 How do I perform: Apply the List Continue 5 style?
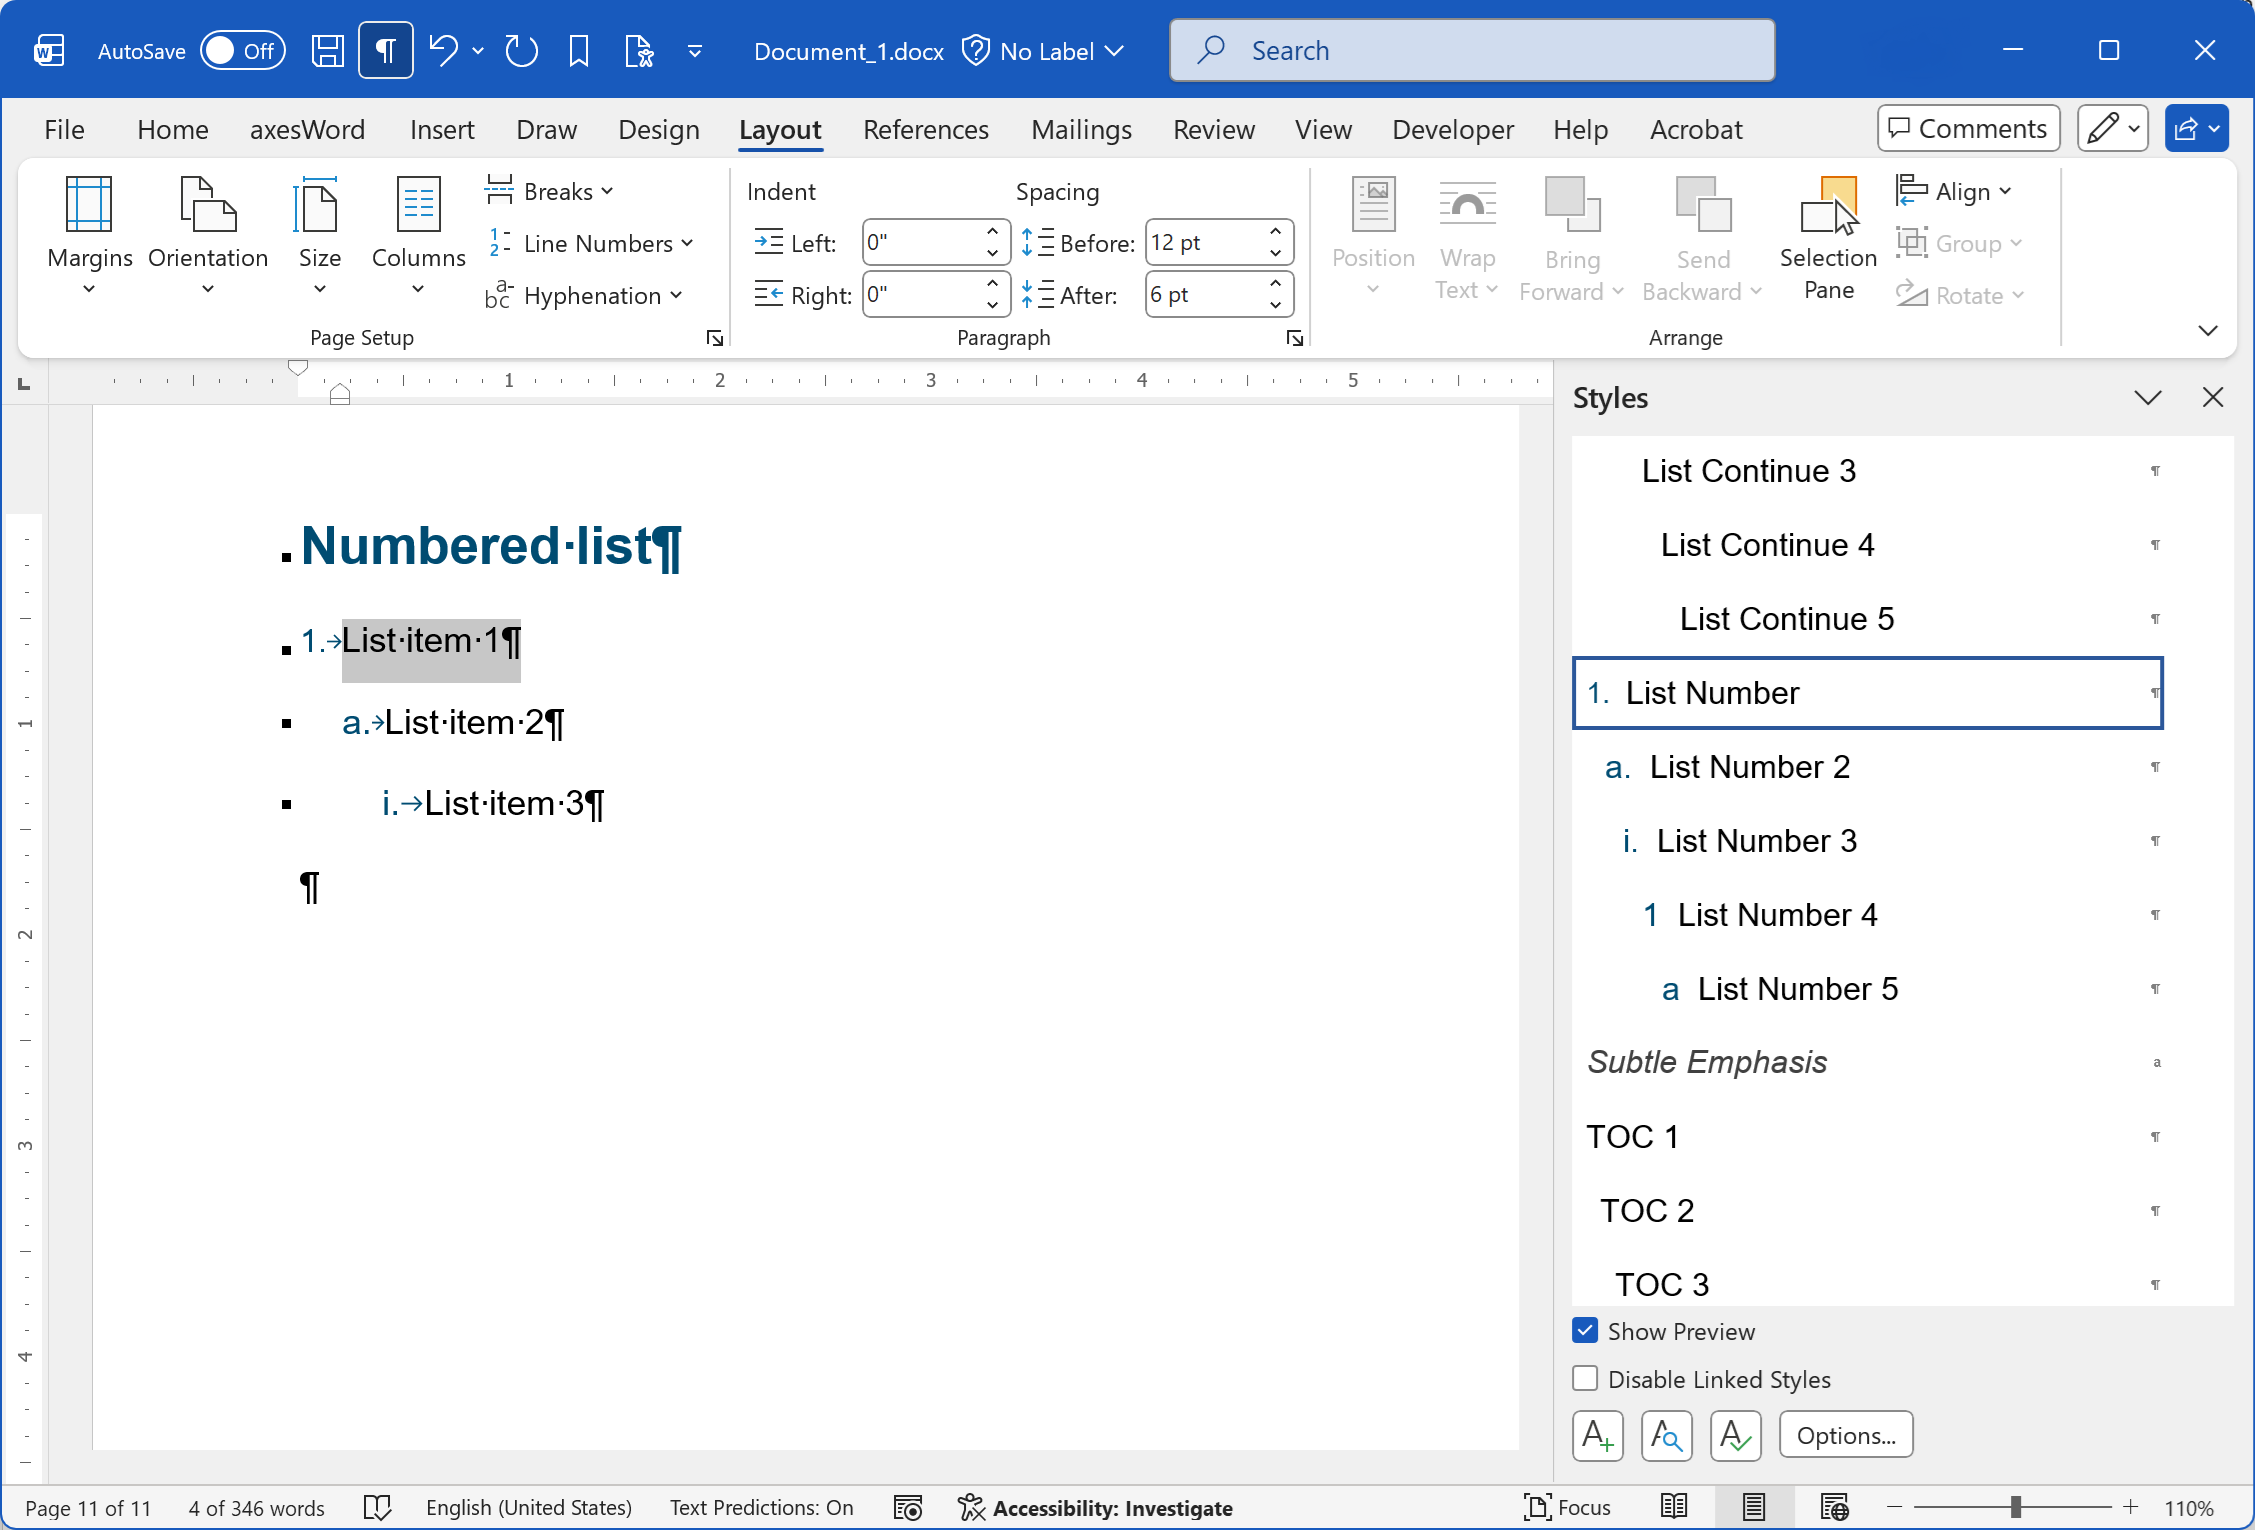[1867, 619]
